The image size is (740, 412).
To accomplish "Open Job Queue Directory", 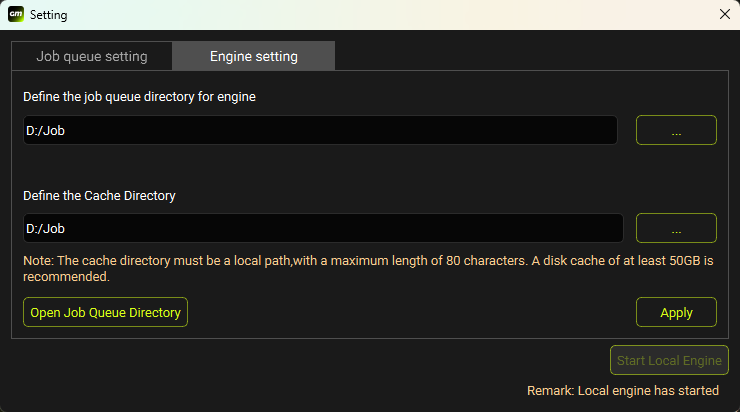I will (x=105, y=312).
